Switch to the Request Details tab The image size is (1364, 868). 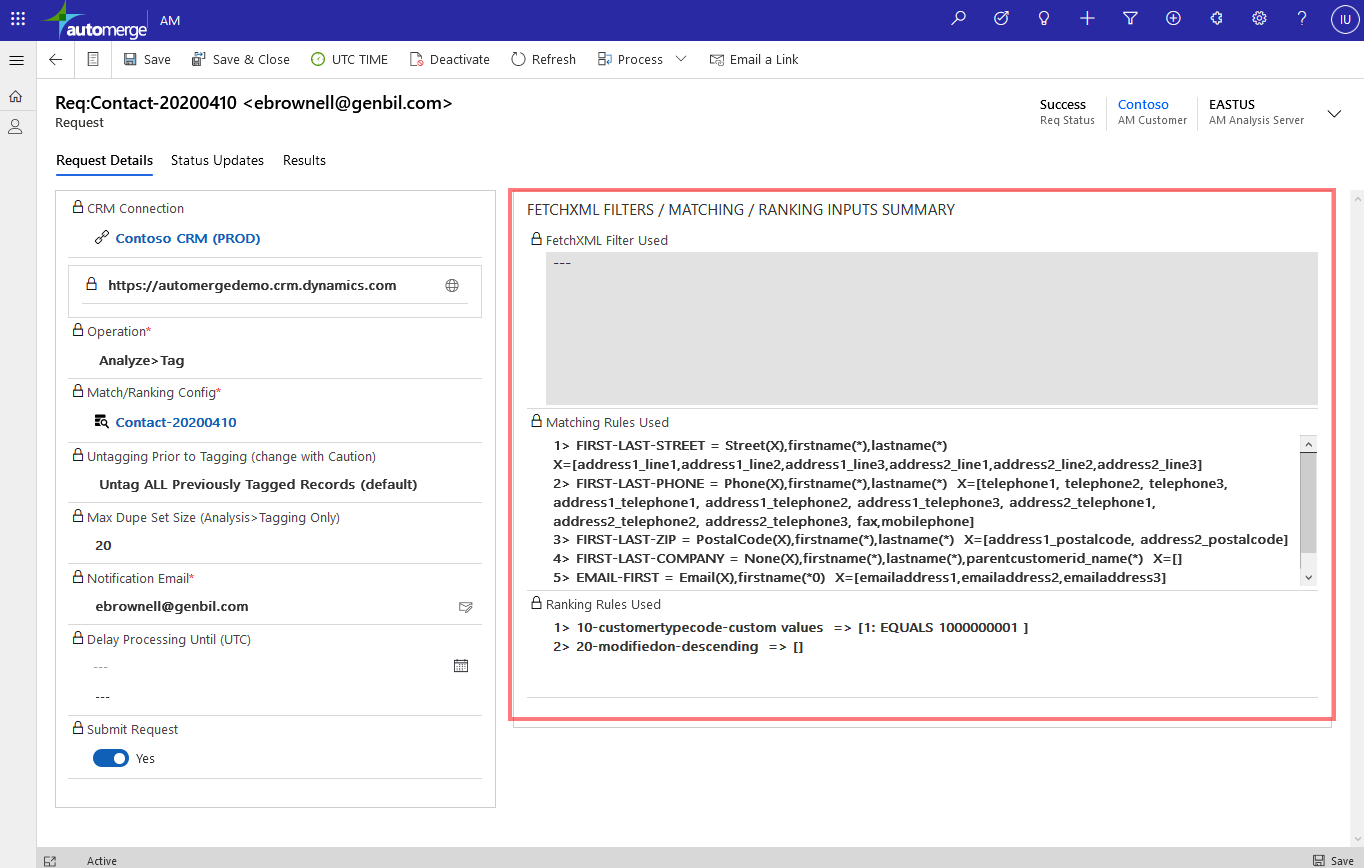point(104,161)
